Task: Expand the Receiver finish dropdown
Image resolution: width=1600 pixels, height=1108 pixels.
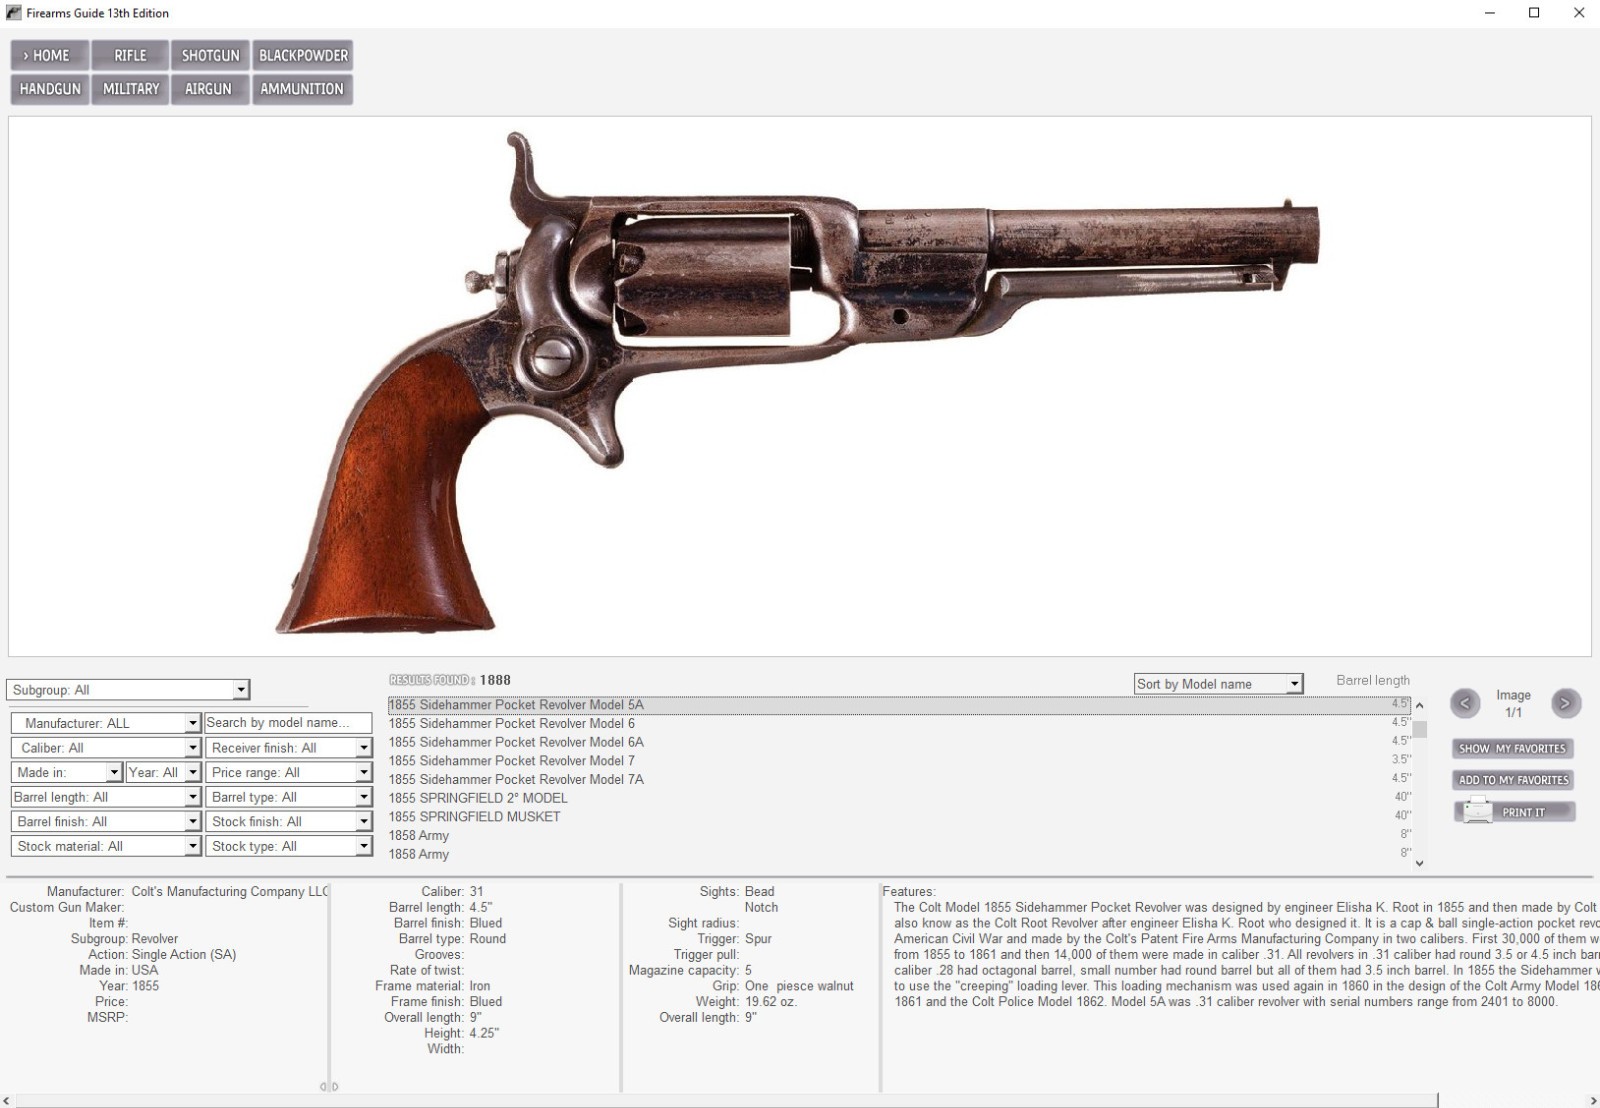Action: pos(364,748)
